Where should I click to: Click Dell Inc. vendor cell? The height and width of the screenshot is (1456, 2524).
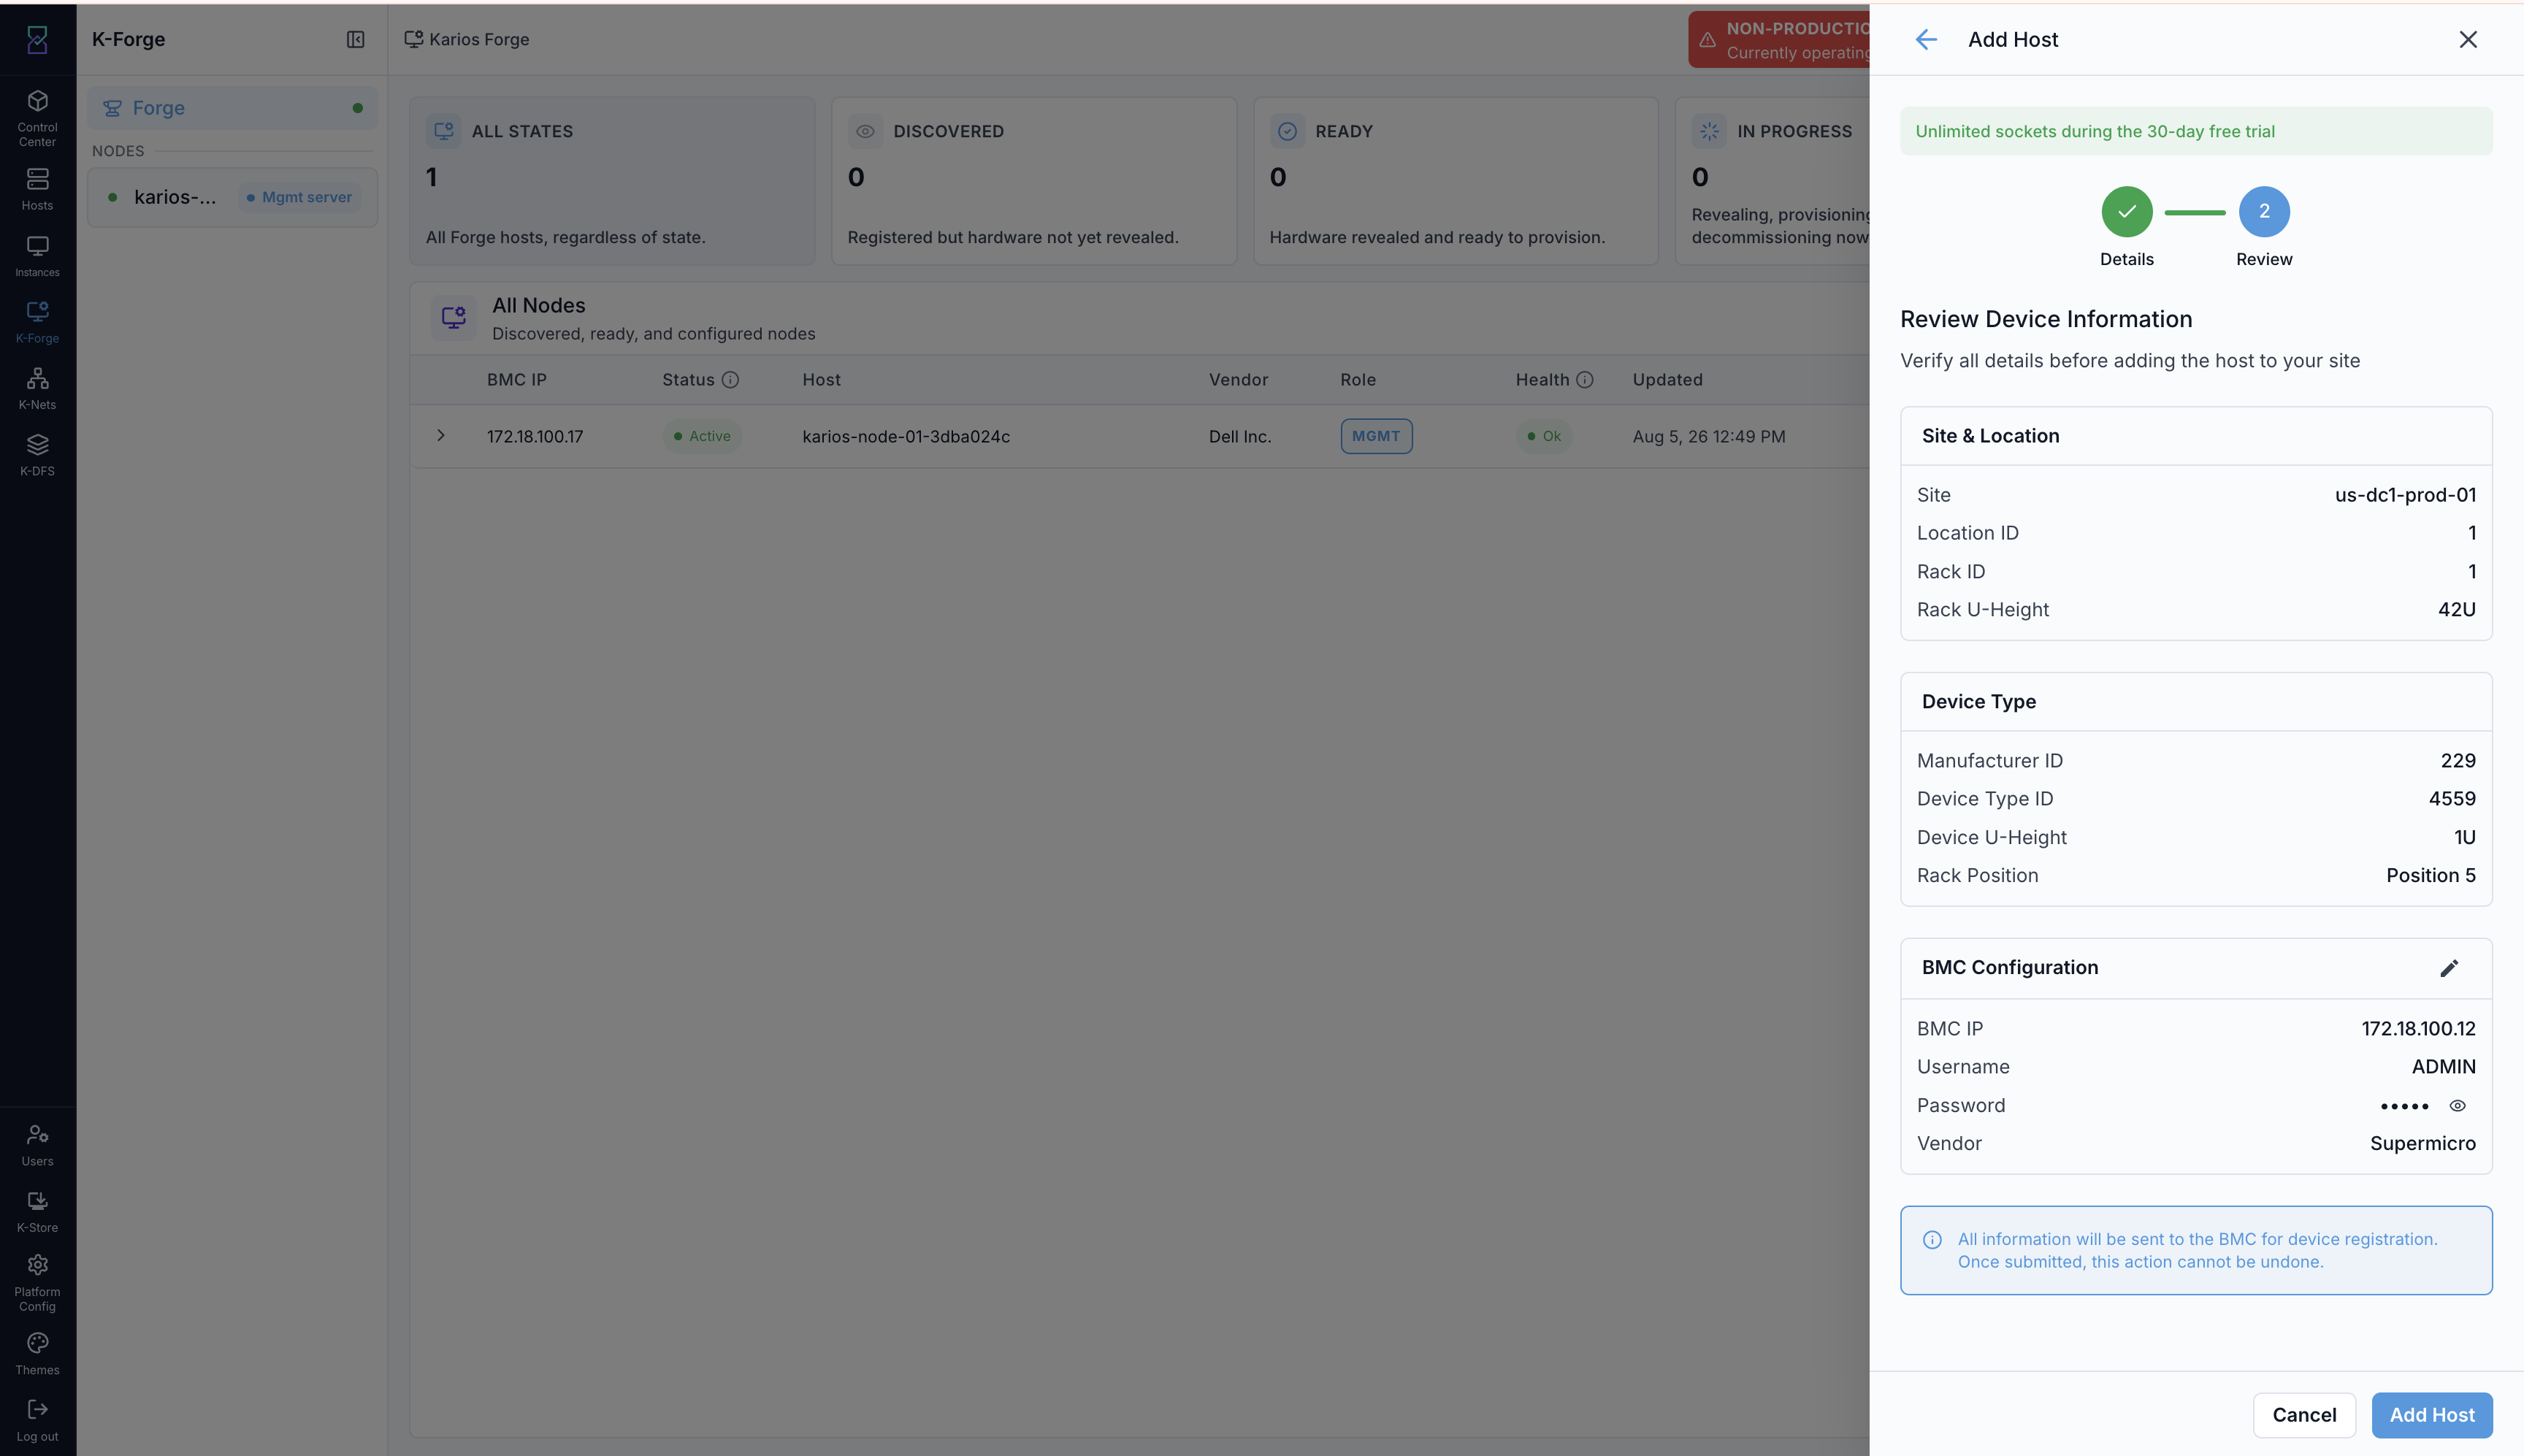(x=1240, y=436)
